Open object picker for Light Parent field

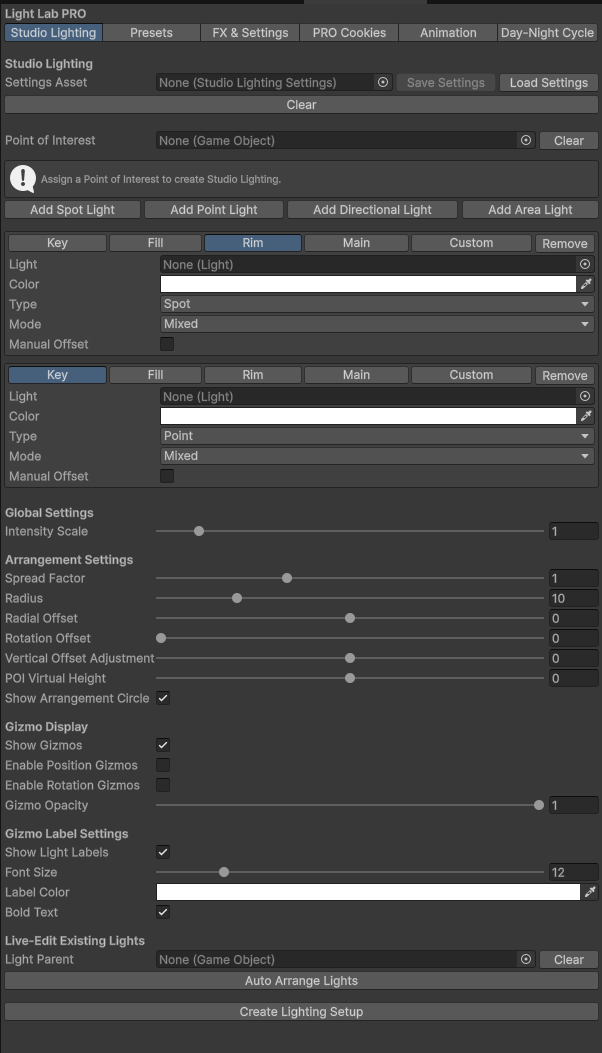(526, 959)
